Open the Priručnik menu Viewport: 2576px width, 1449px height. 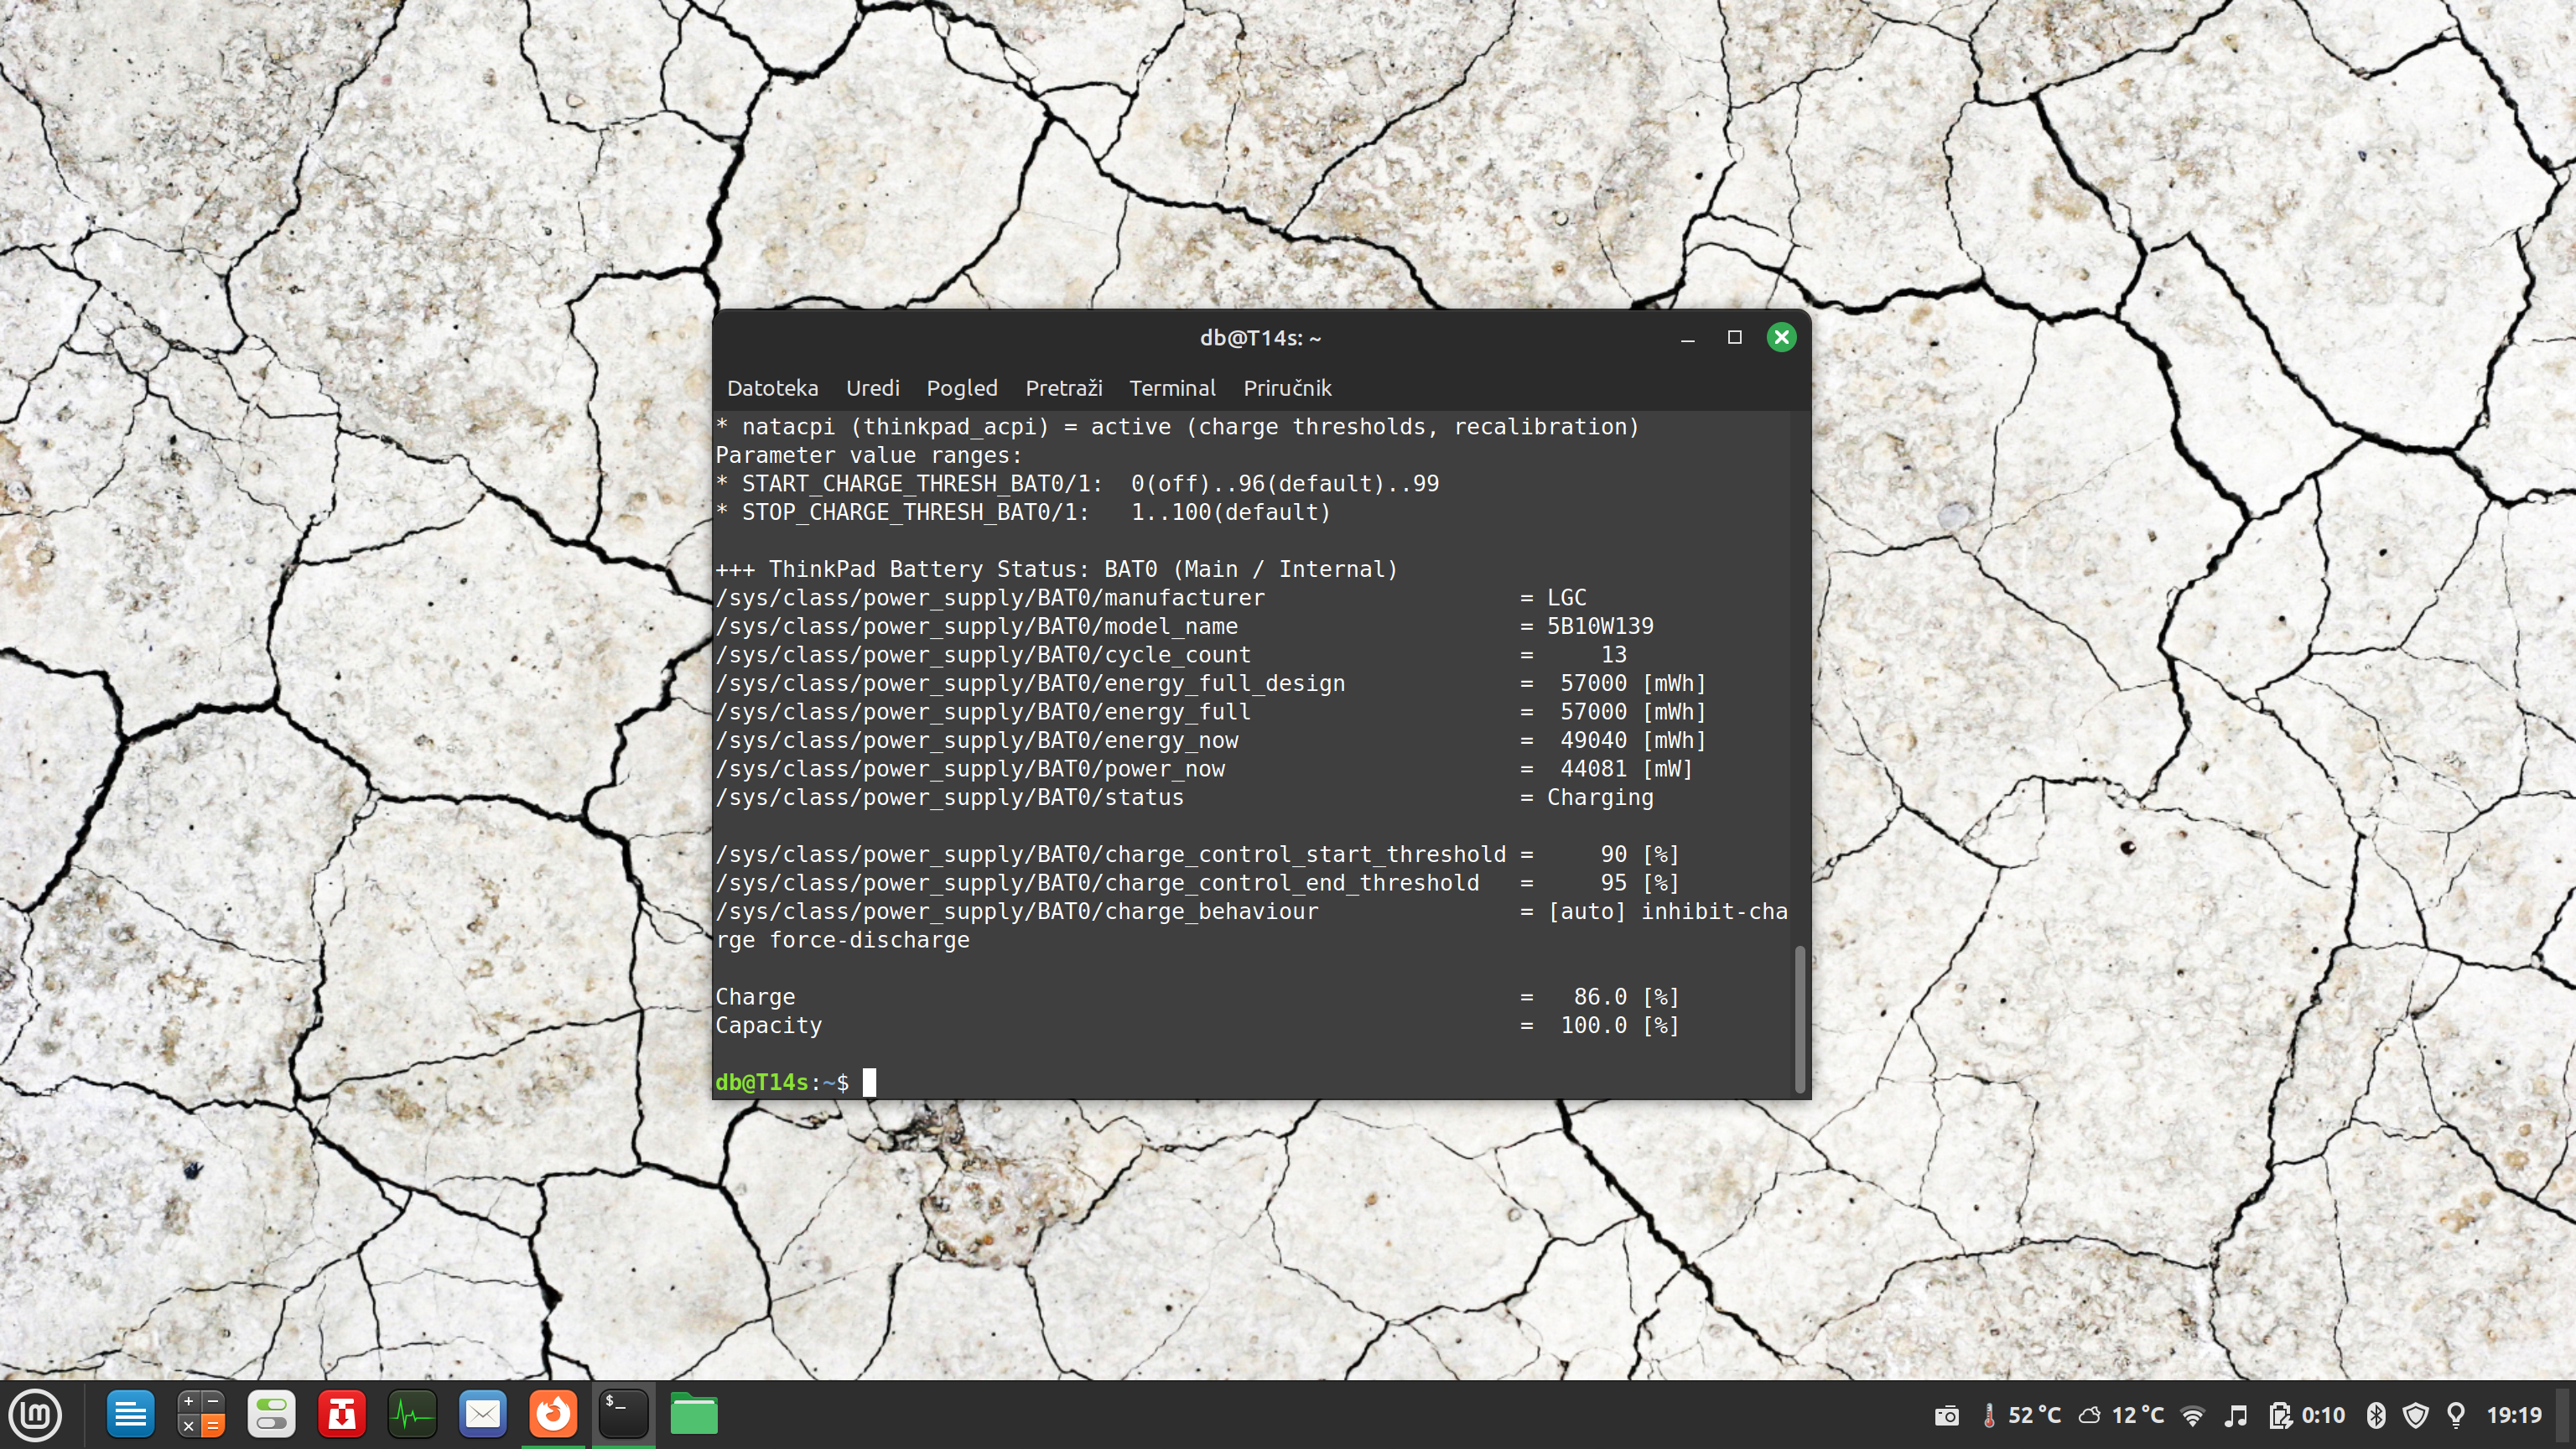pos(1287,388)
